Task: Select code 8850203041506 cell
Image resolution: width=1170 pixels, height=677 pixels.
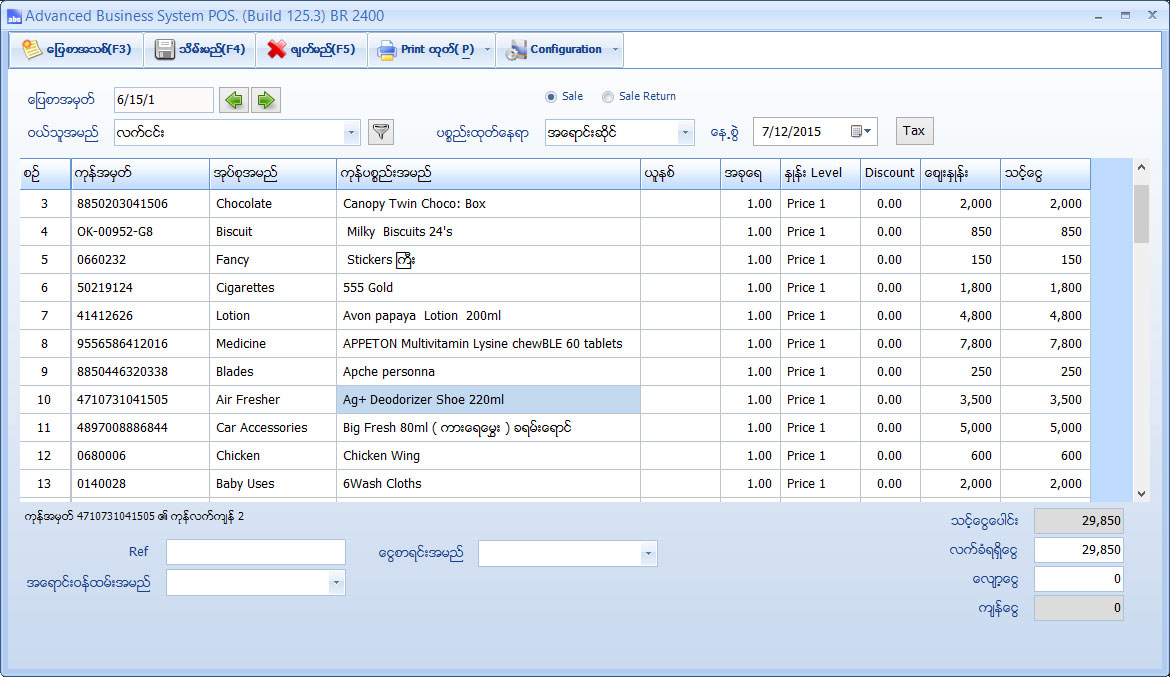Action: [x=140, y=204]
